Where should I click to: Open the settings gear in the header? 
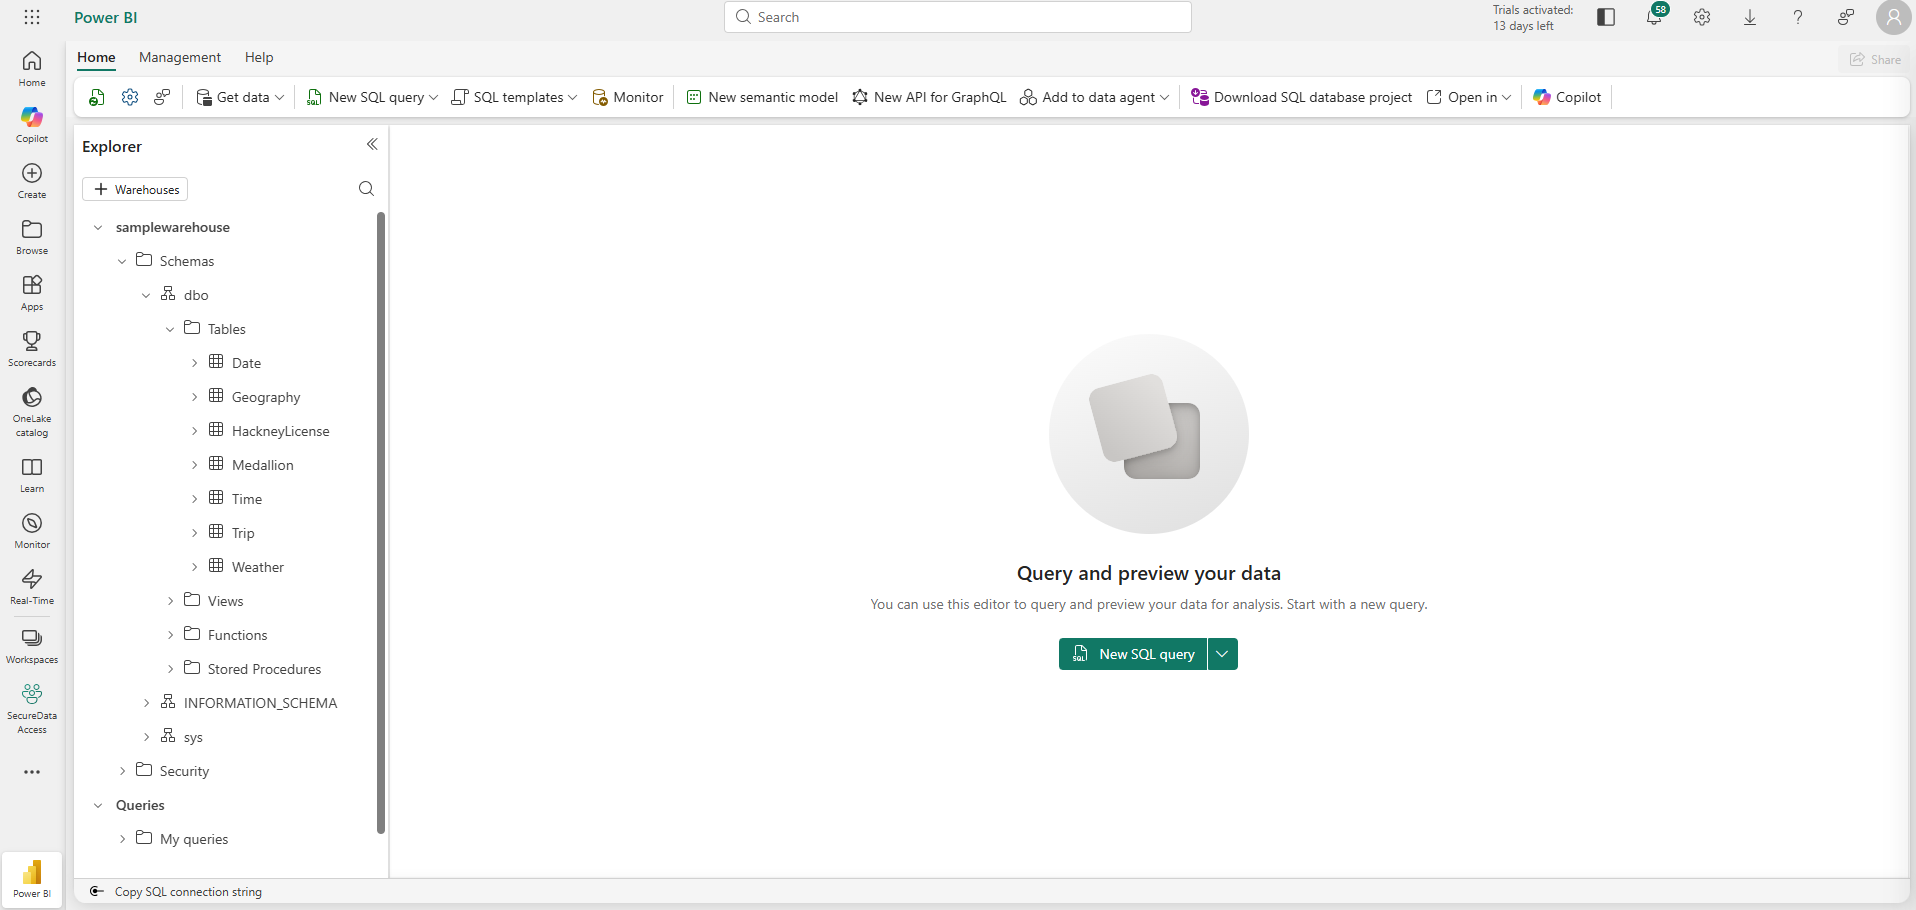[x=1702, y=17]
